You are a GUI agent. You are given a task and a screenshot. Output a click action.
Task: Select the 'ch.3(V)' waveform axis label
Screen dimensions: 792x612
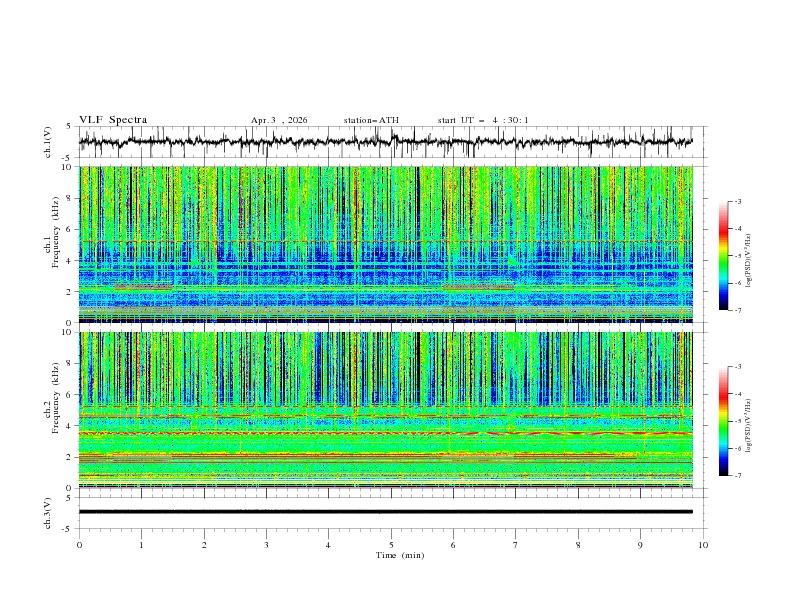pos(49,511)
